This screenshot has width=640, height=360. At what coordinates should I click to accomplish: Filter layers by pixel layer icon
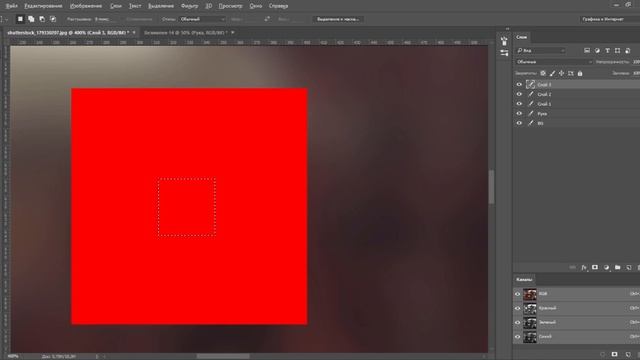click(587, 51)
